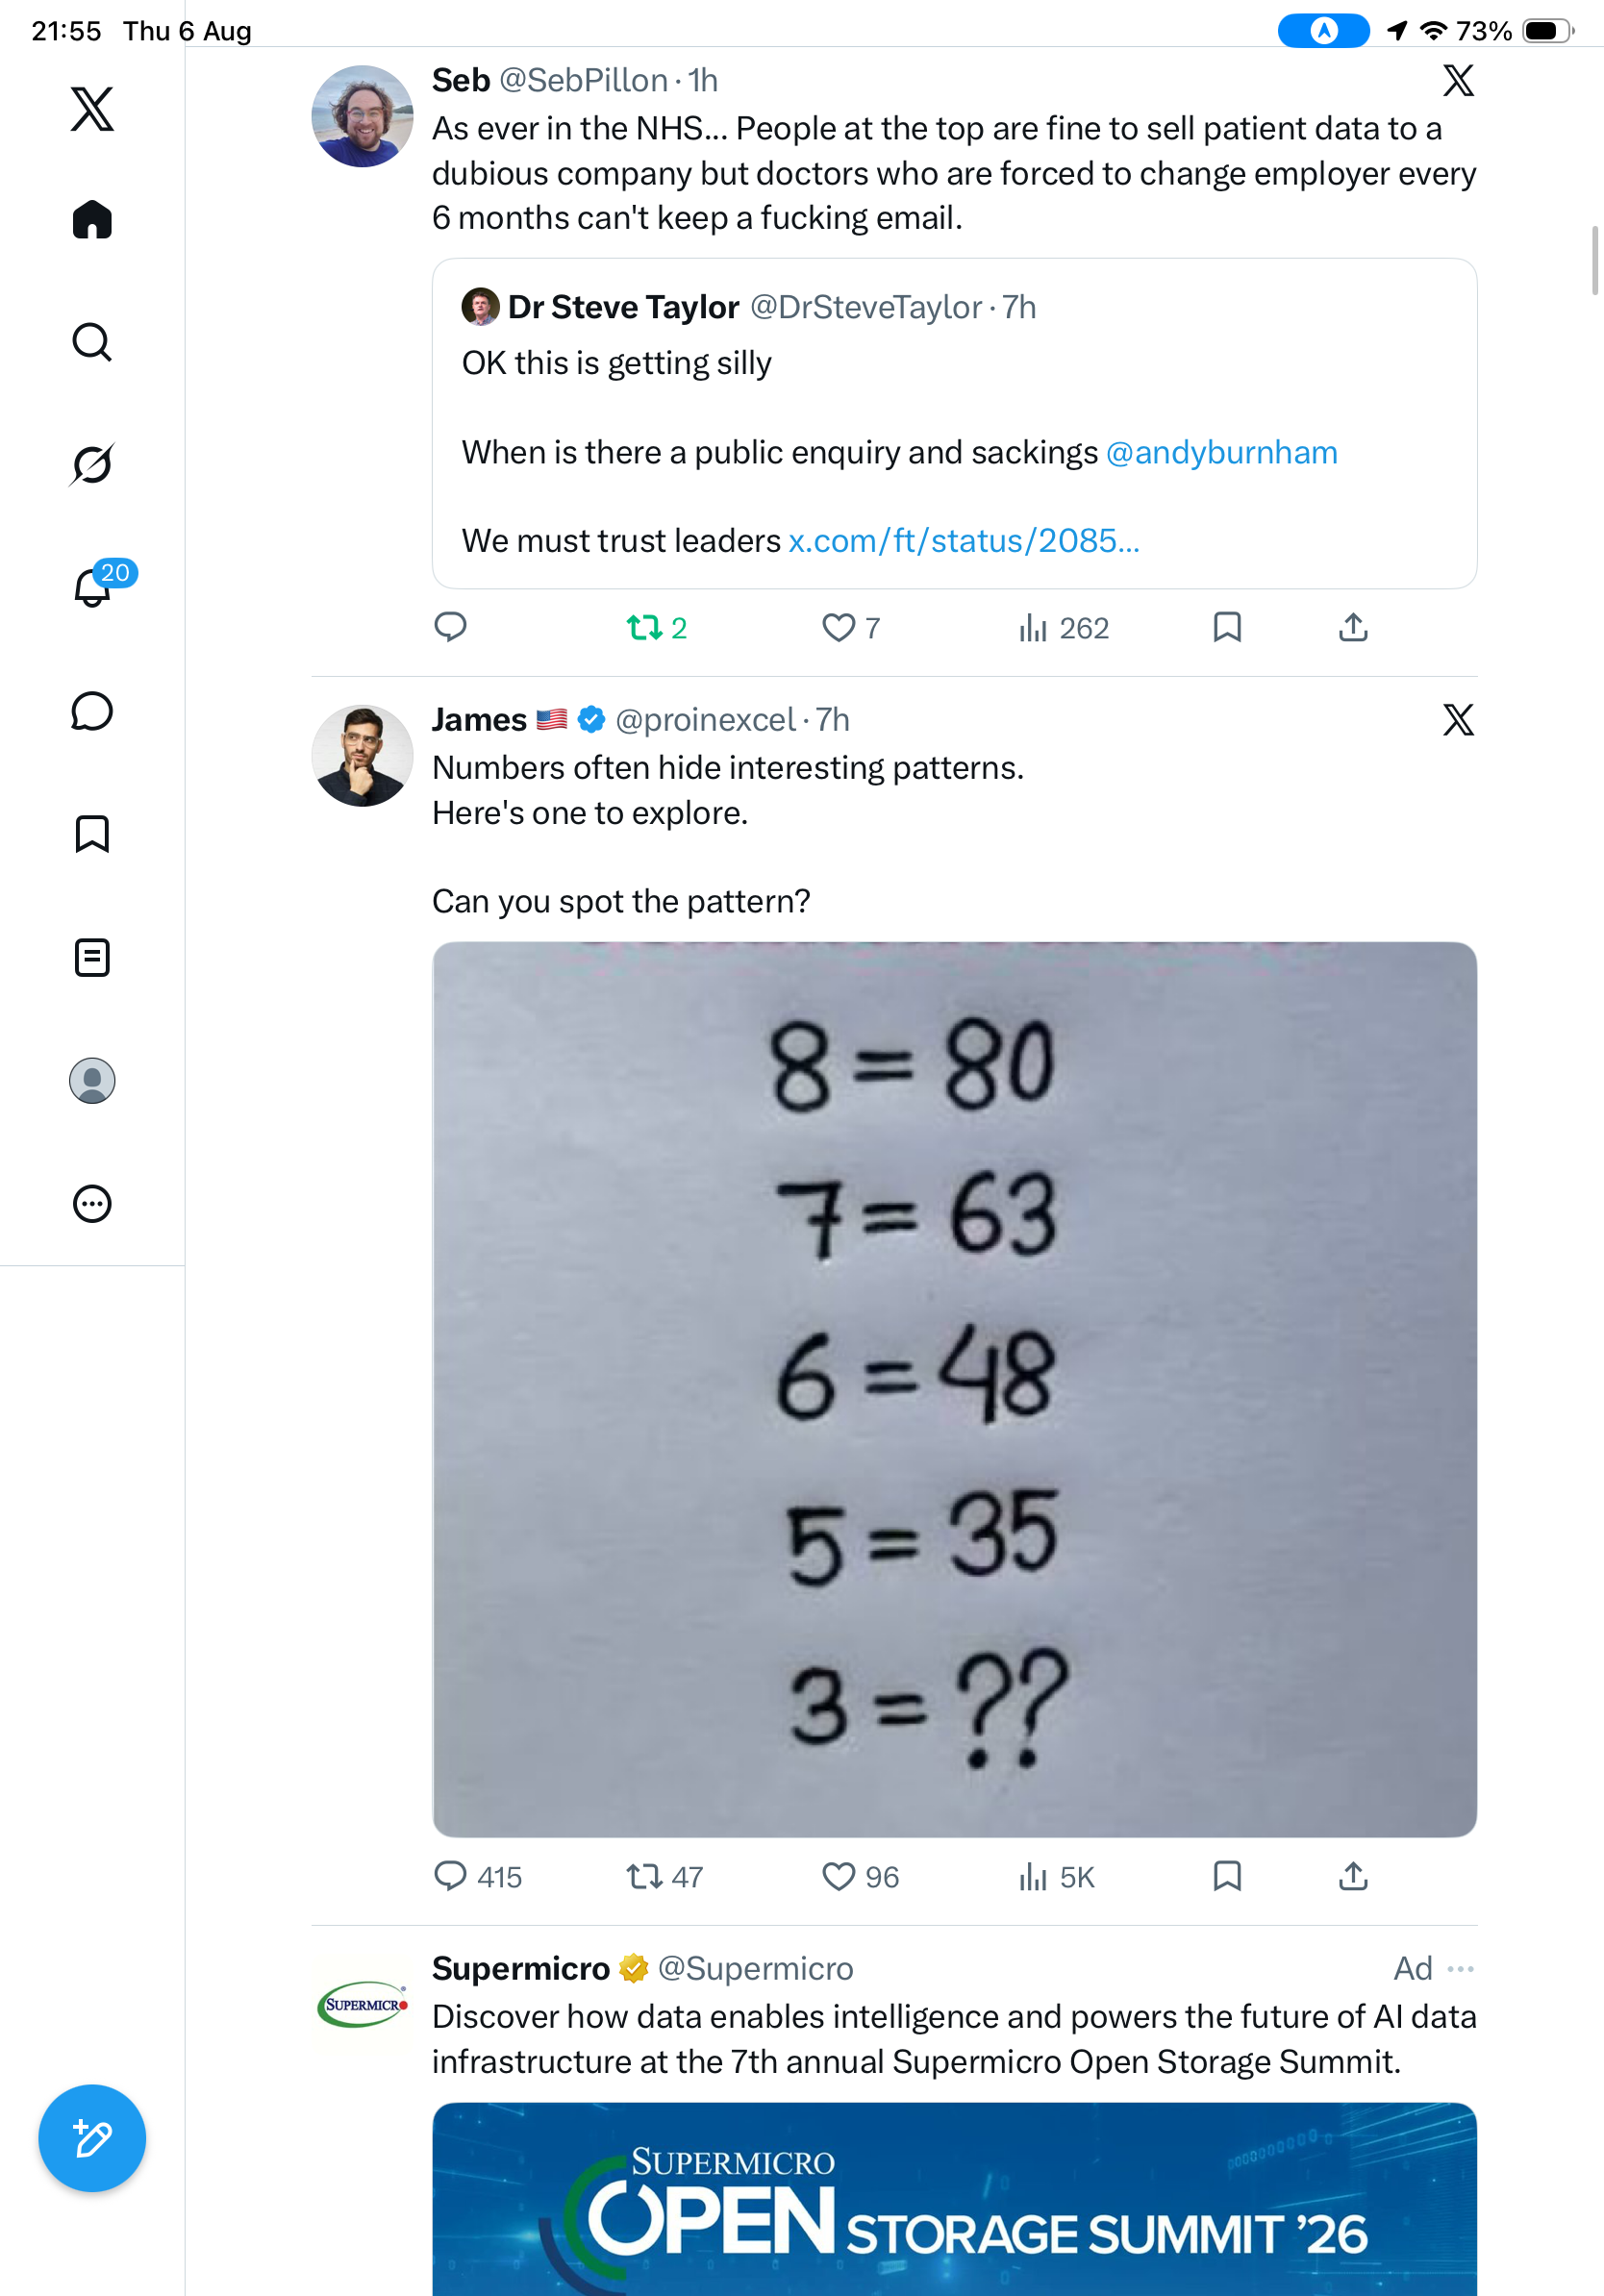Share Seb's post via share icon
1604x2296 pixels.
(1353, 628)
